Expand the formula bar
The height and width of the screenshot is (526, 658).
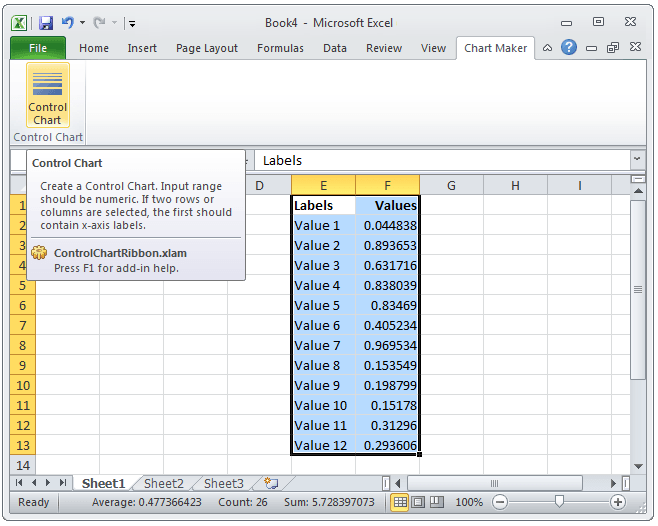(x=637, y=160)
